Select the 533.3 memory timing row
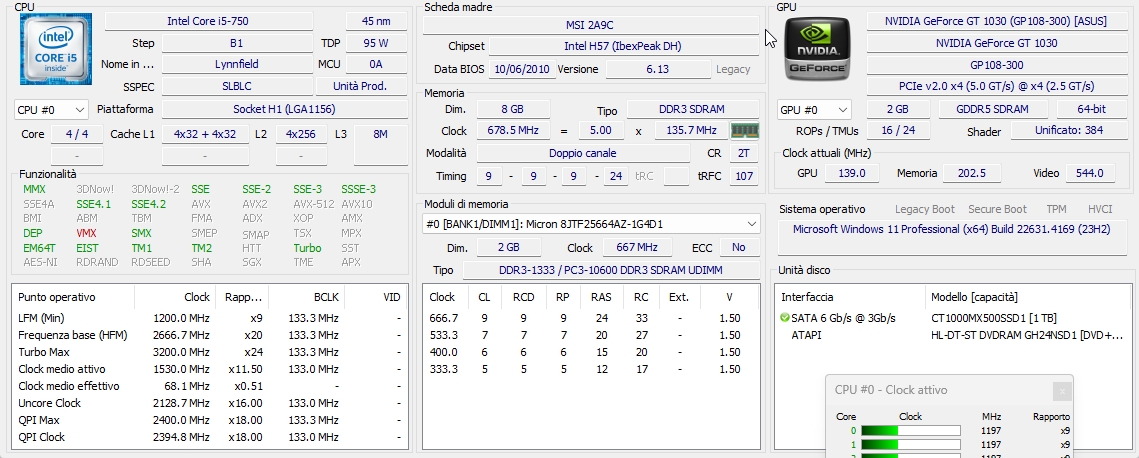The image size is (1139, 458). point(591,335)
